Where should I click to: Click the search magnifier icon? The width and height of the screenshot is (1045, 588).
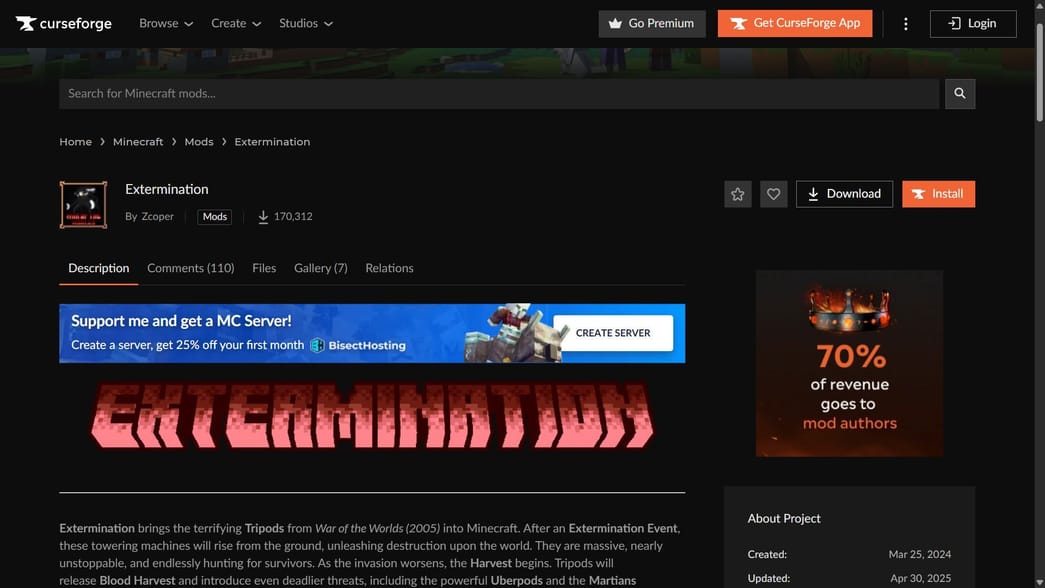pyautogui.click(x=959, y=93)
